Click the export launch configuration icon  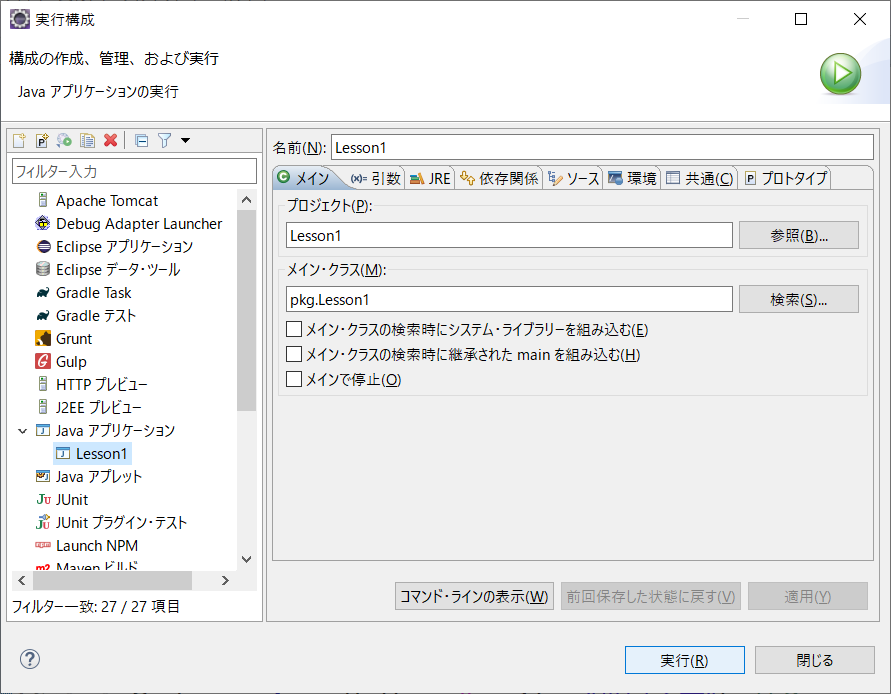pos(64,140)
